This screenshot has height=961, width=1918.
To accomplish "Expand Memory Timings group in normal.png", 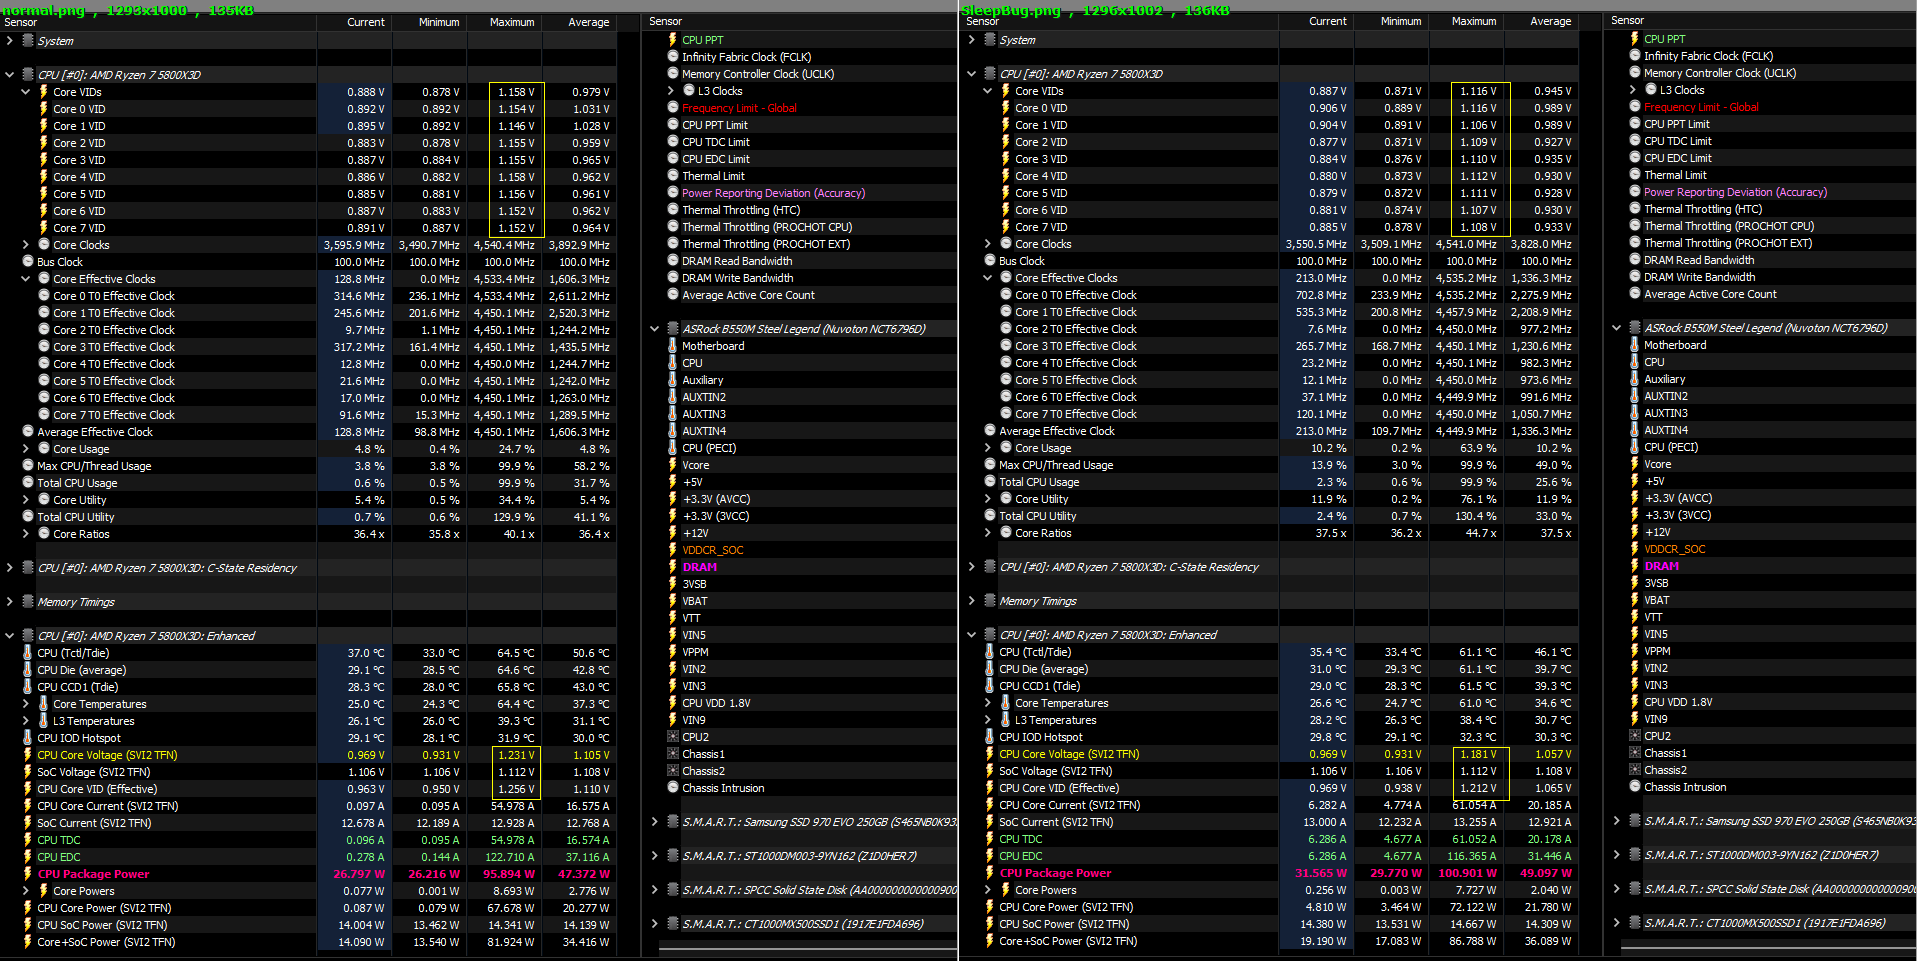I will click(x=10, y=602).
